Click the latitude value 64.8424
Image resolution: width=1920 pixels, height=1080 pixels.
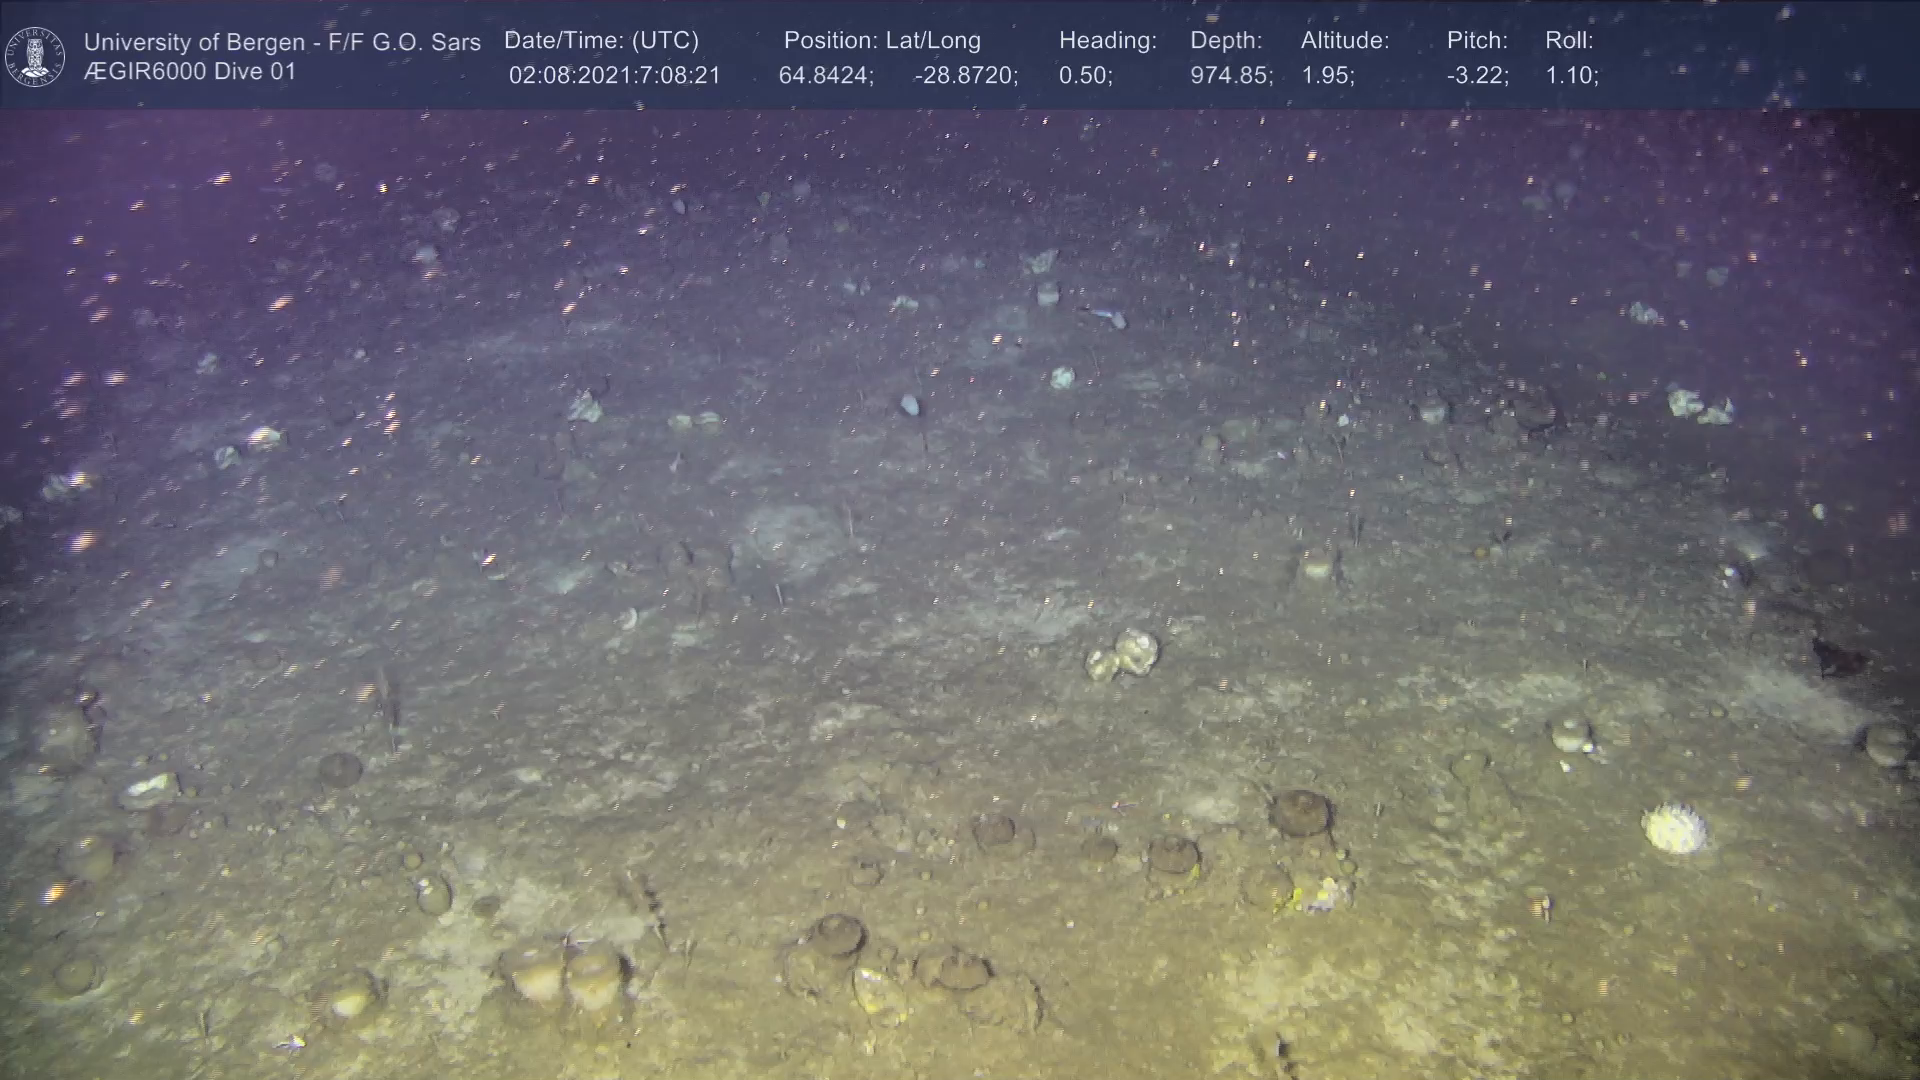tap(826, 76)
